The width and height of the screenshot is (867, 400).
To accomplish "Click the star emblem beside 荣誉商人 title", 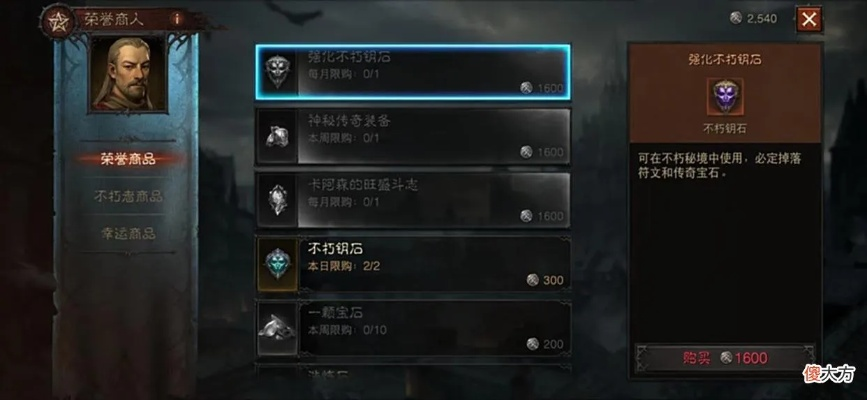I will [56, 20].
